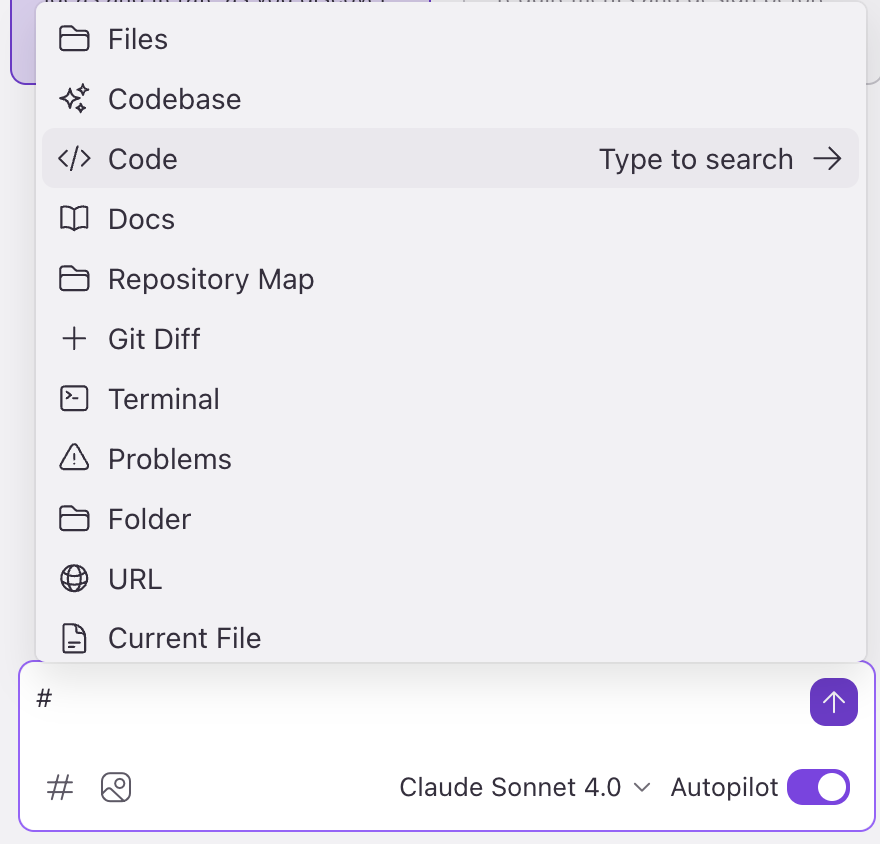880x844 pixels.
Task: Click the Autopilot label text
Action: tap(724, 787)
